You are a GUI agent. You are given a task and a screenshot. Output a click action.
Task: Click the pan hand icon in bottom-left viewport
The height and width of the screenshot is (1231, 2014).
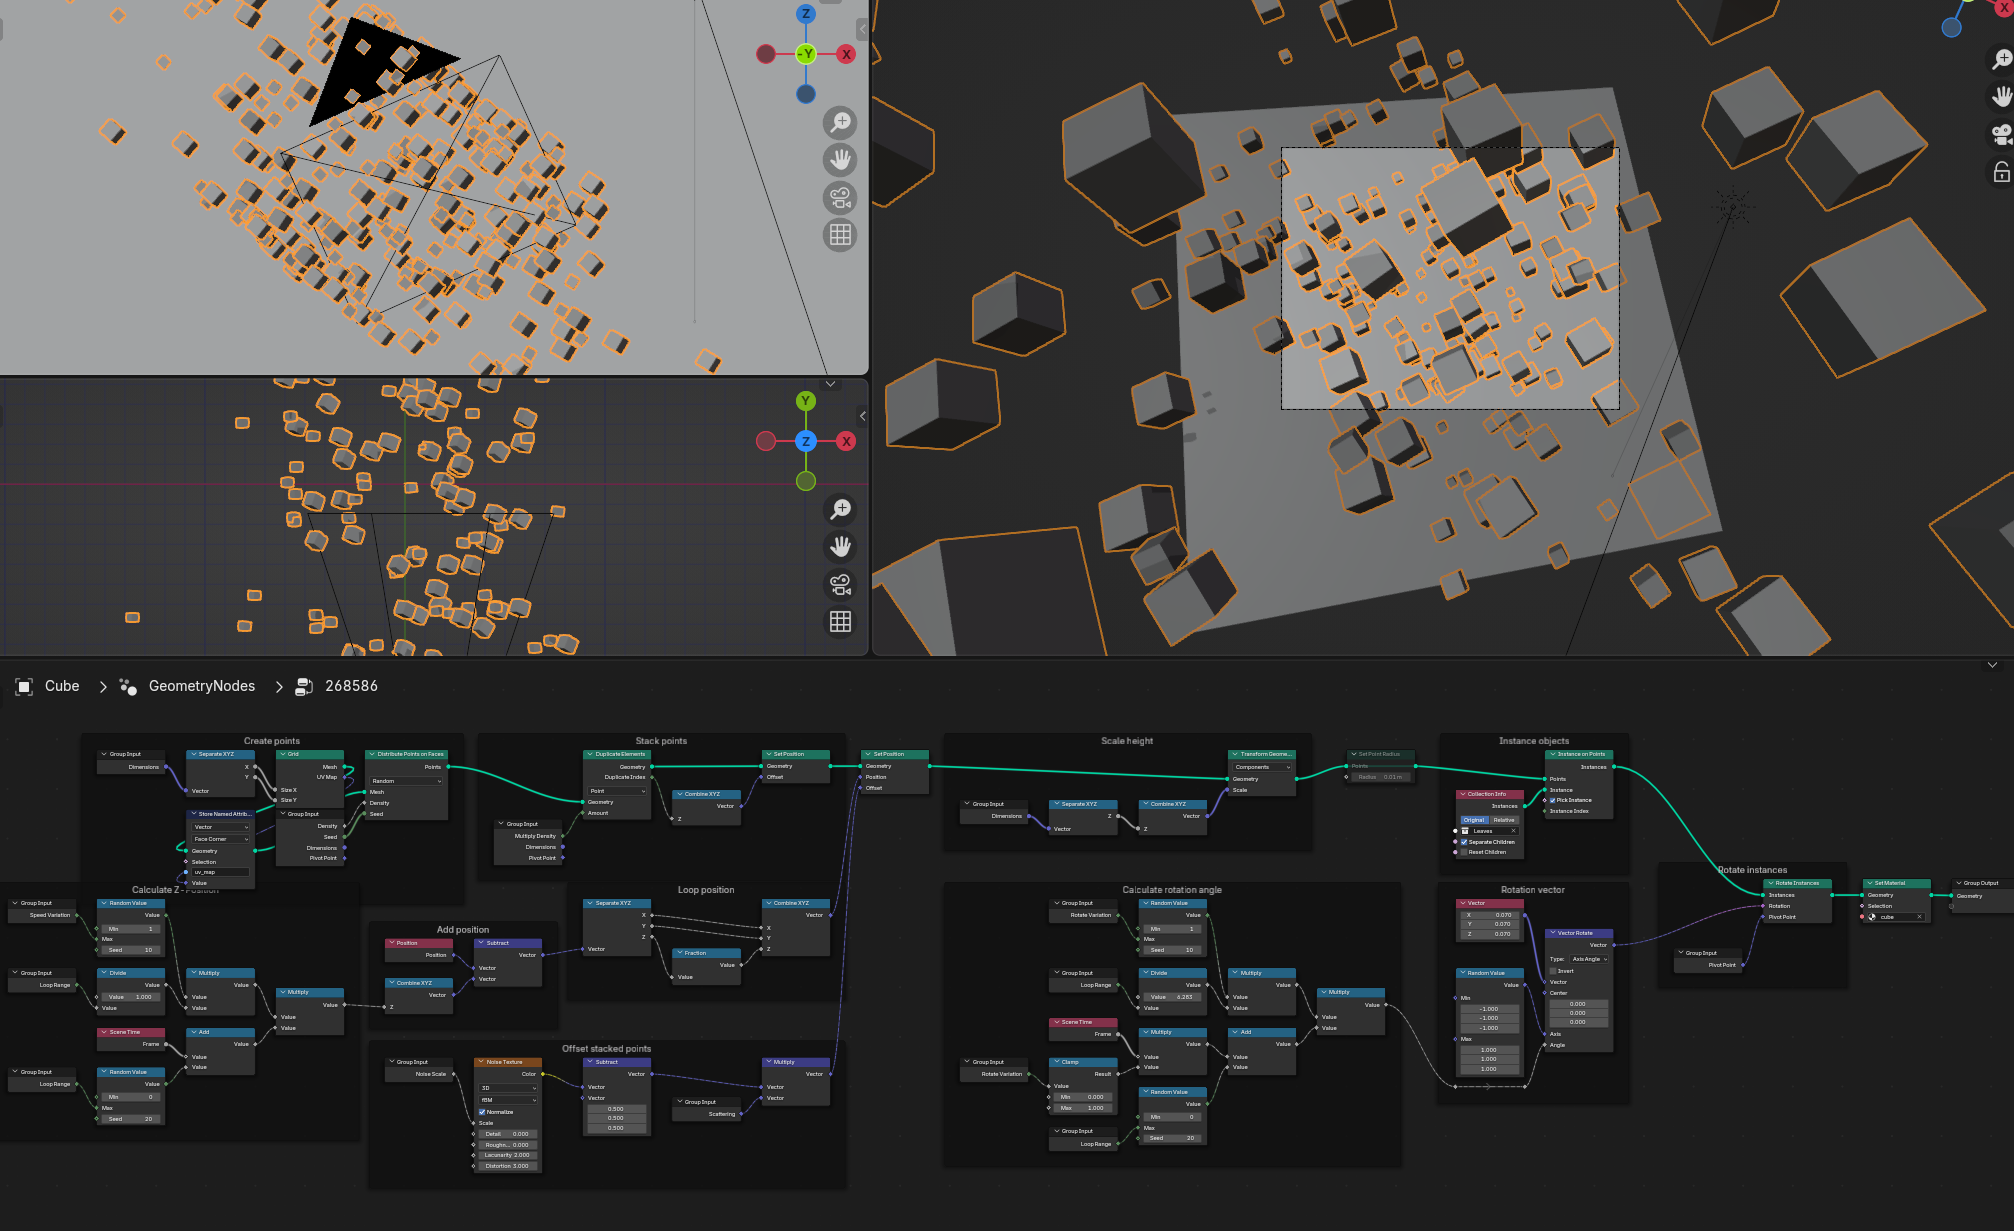point(841,547)
